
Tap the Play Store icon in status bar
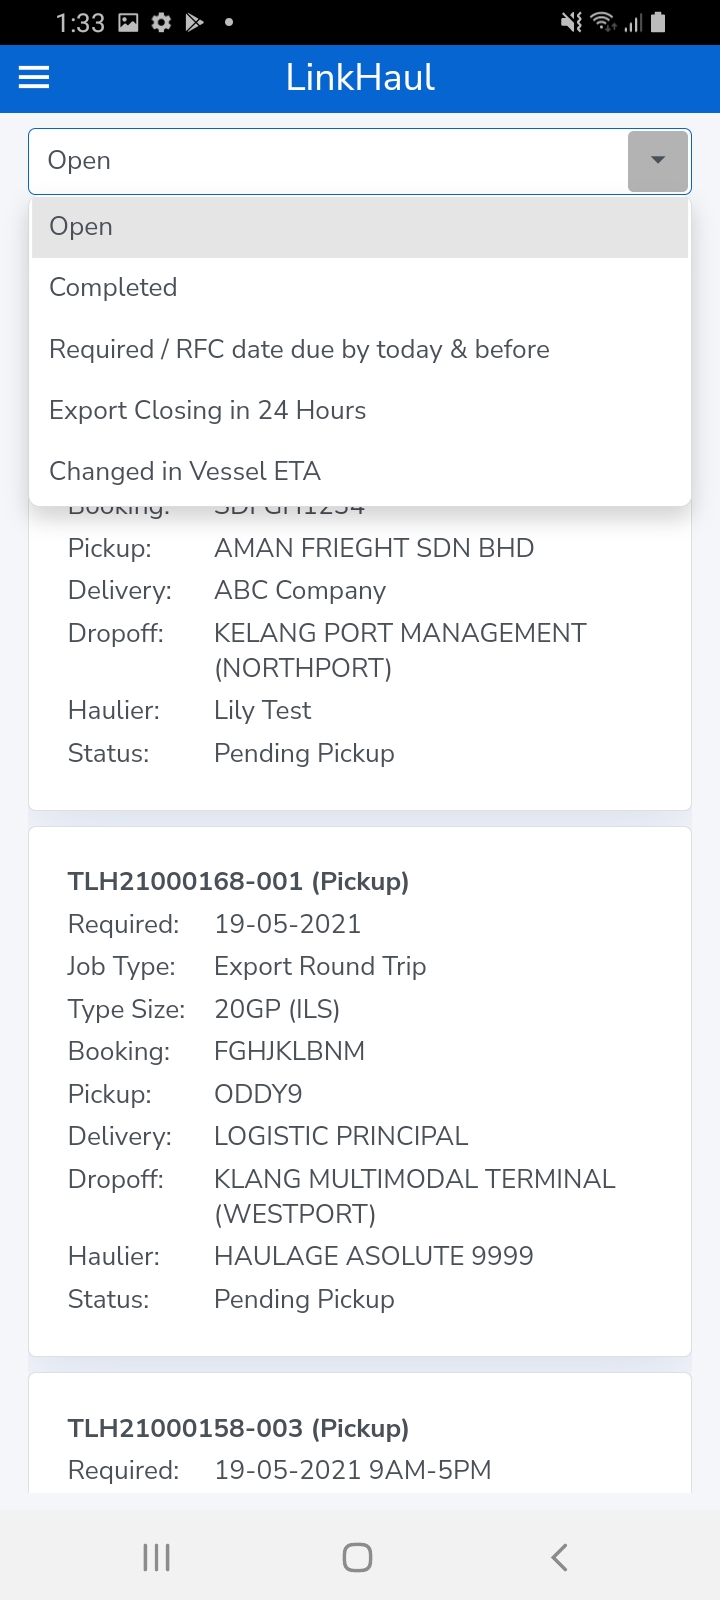195,22
